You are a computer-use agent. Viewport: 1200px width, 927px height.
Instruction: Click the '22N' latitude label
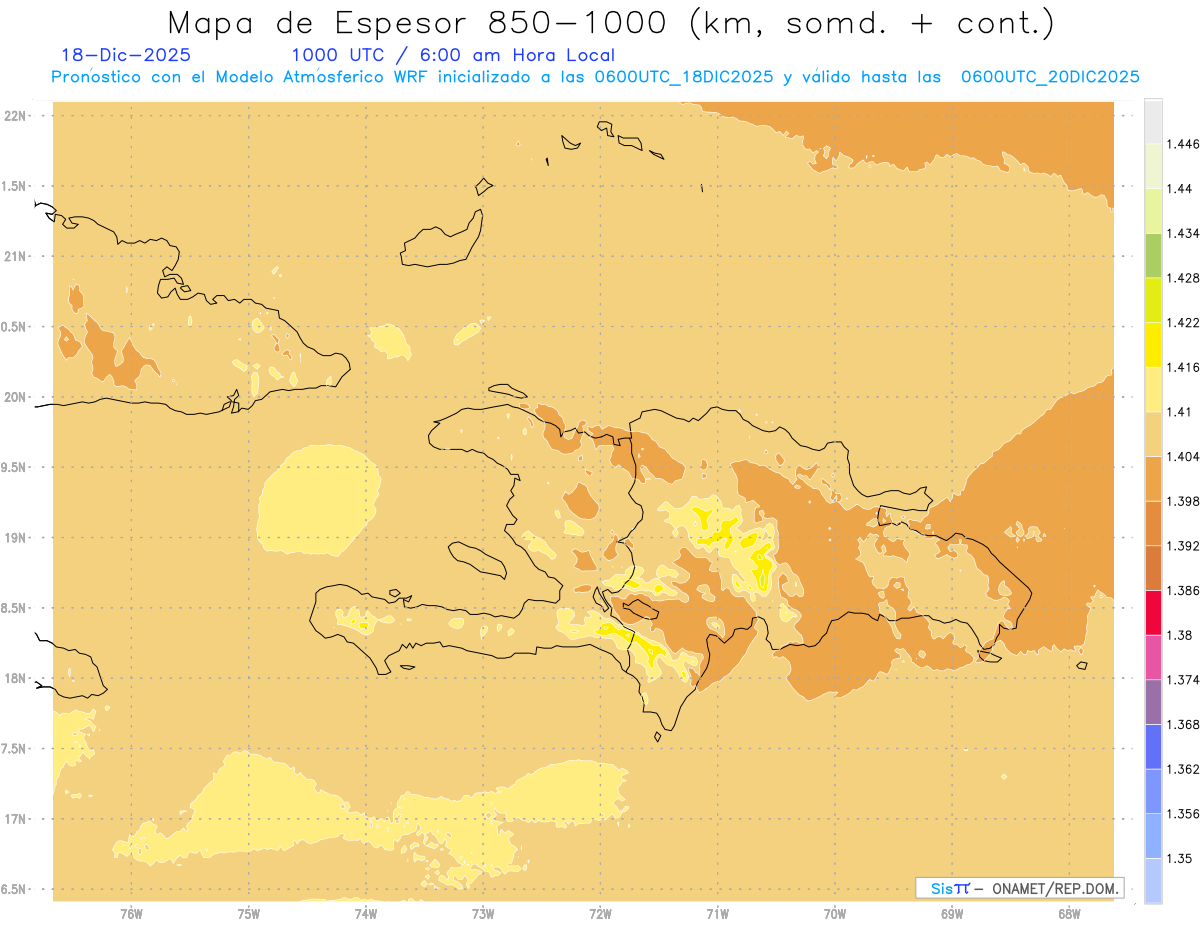click(x=16, y=116)
